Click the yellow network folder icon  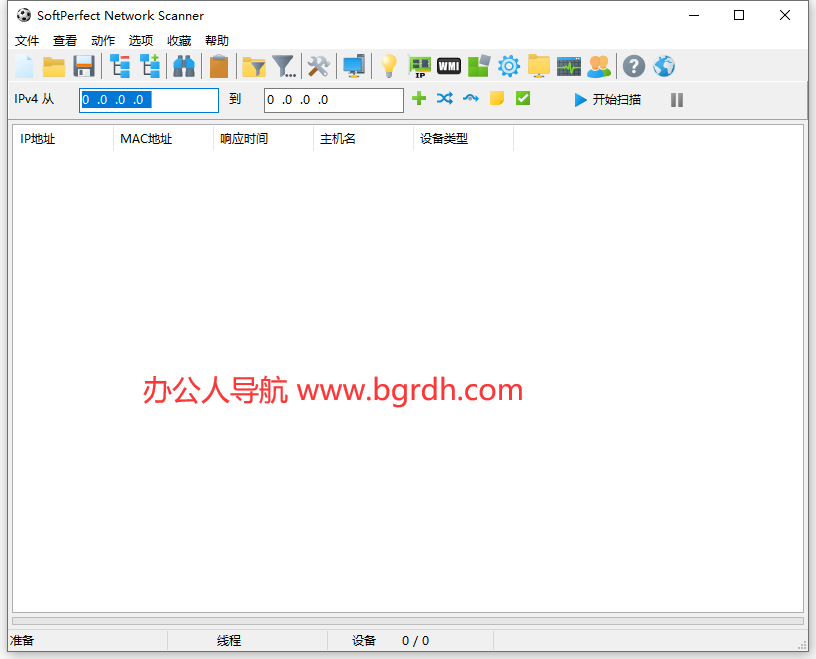click(x=539, y=66)
